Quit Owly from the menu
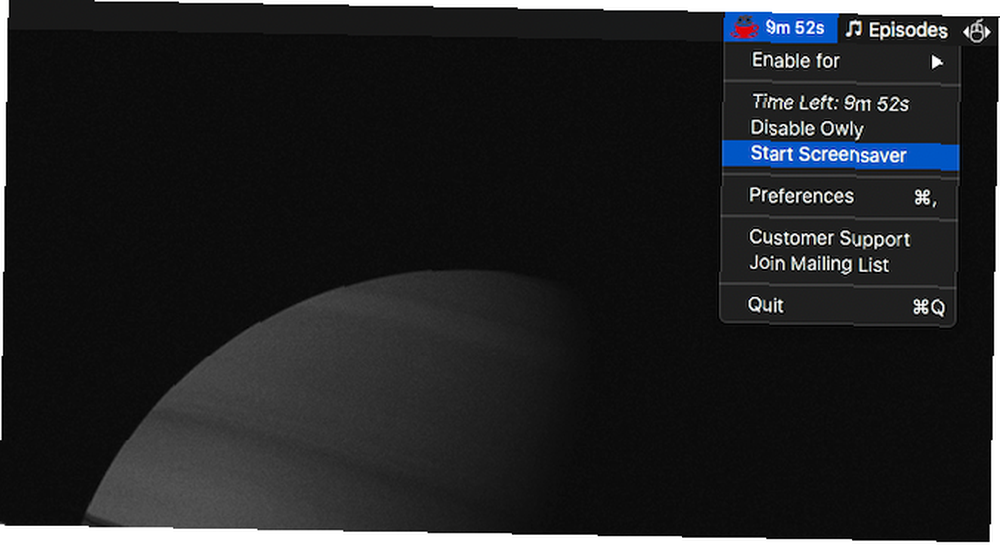Viewport: 1000px width, 545px height. point(838,306)
